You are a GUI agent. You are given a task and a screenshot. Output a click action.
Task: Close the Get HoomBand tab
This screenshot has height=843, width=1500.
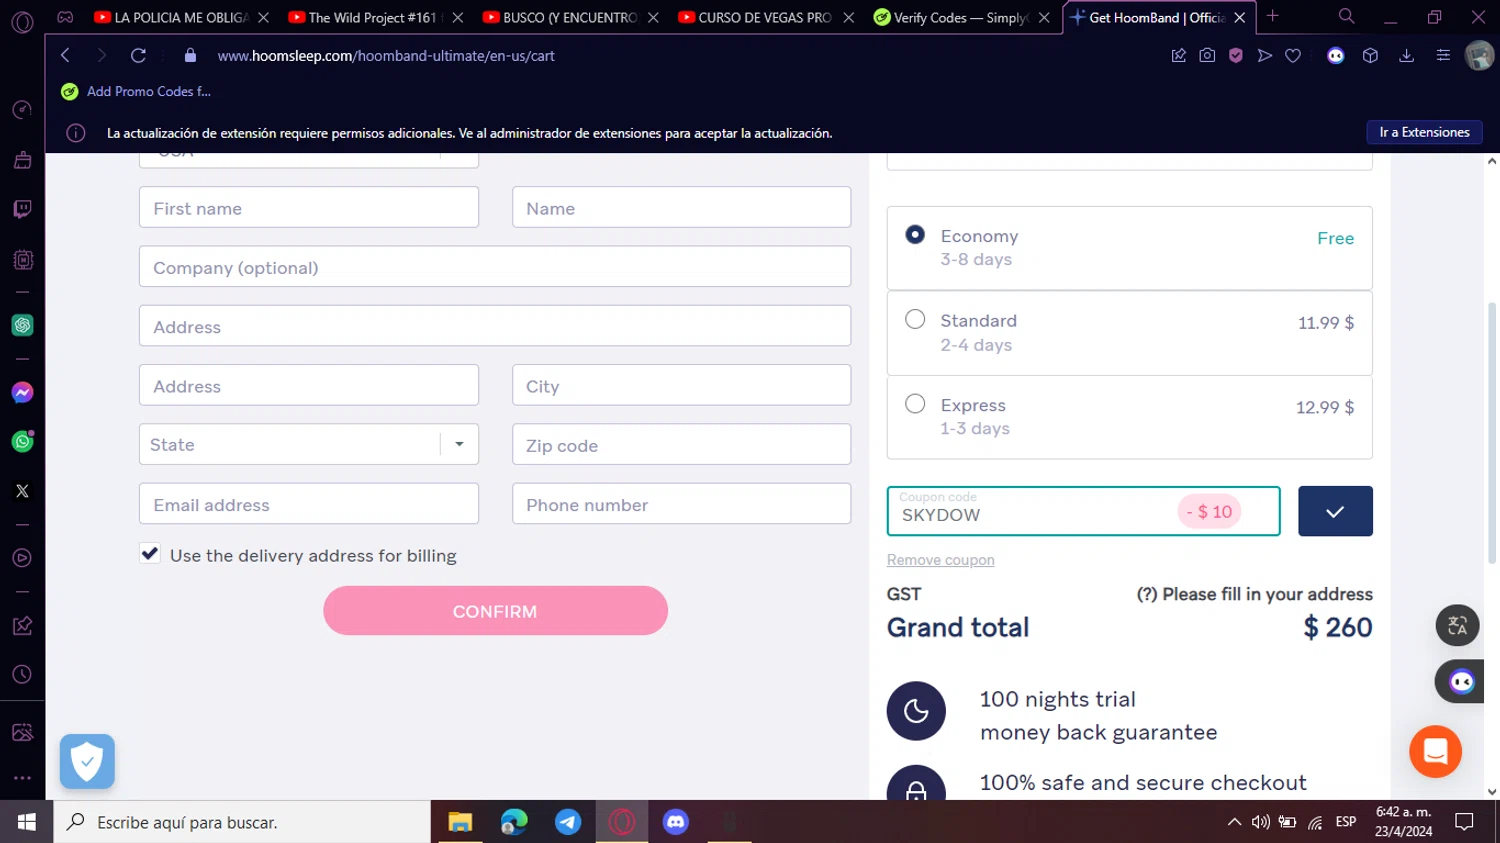point(1239,17)
